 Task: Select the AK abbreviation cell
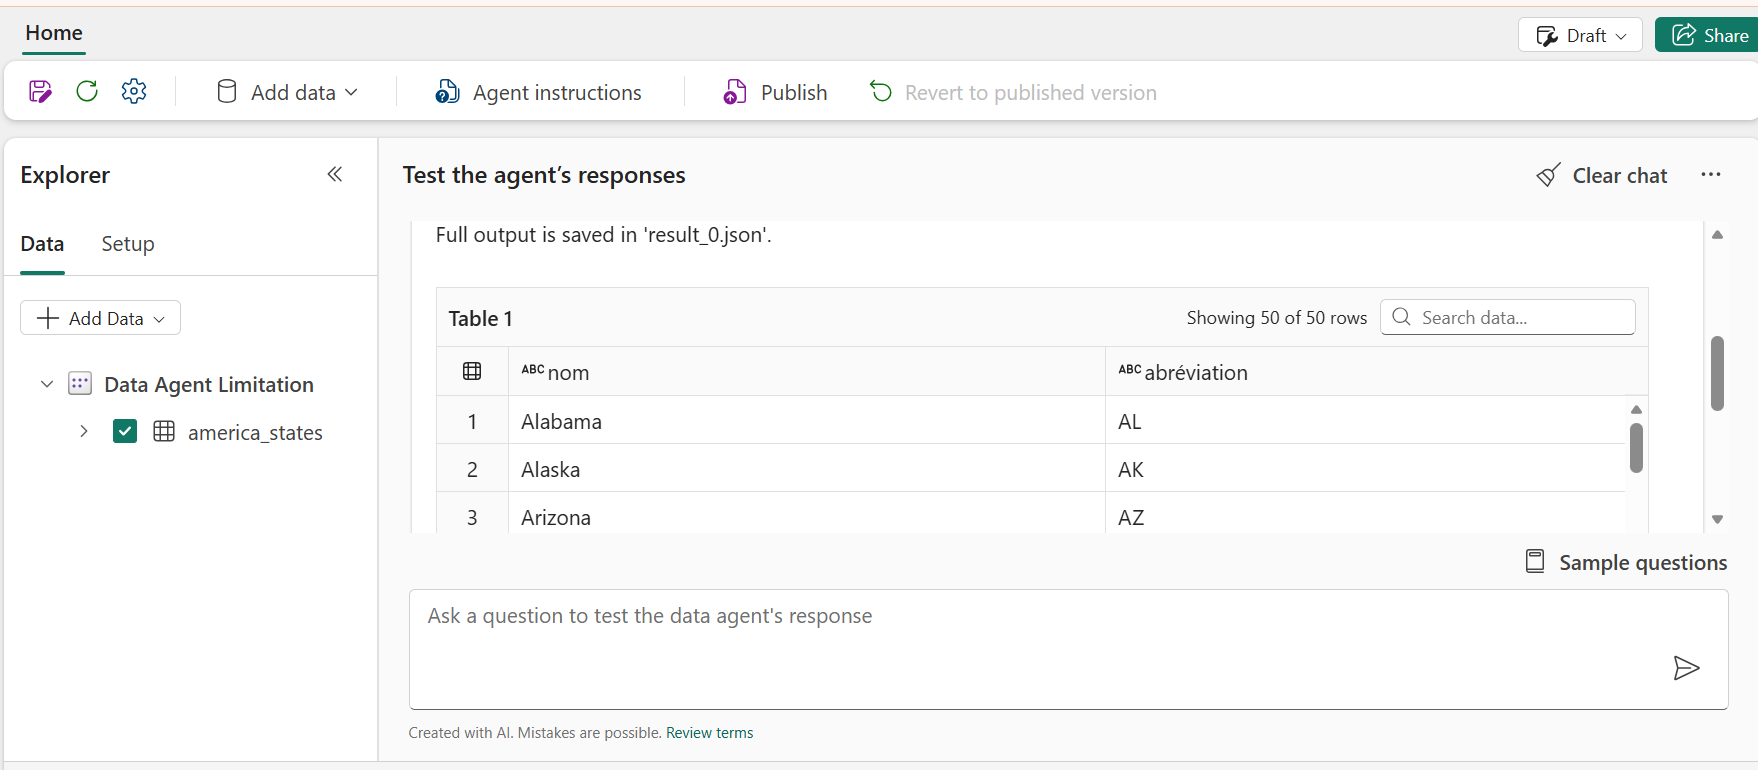pyautogui.click(x=1366, y=469)
